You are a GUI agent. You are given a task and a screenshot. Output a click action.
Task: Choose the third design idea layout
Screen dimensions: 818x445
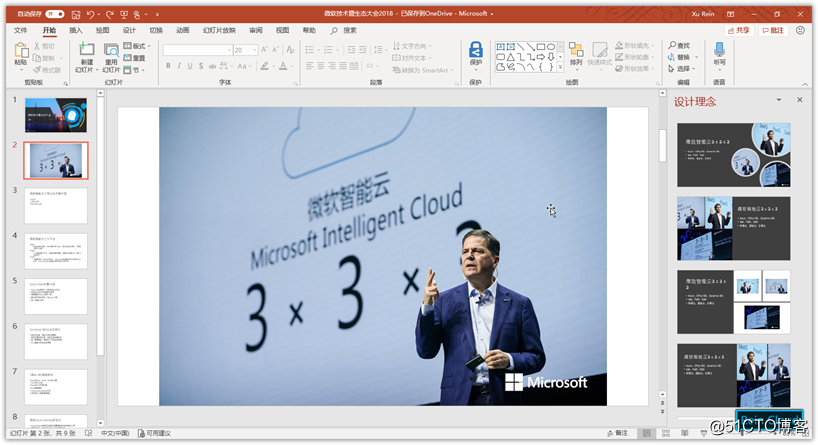[733, 302]
